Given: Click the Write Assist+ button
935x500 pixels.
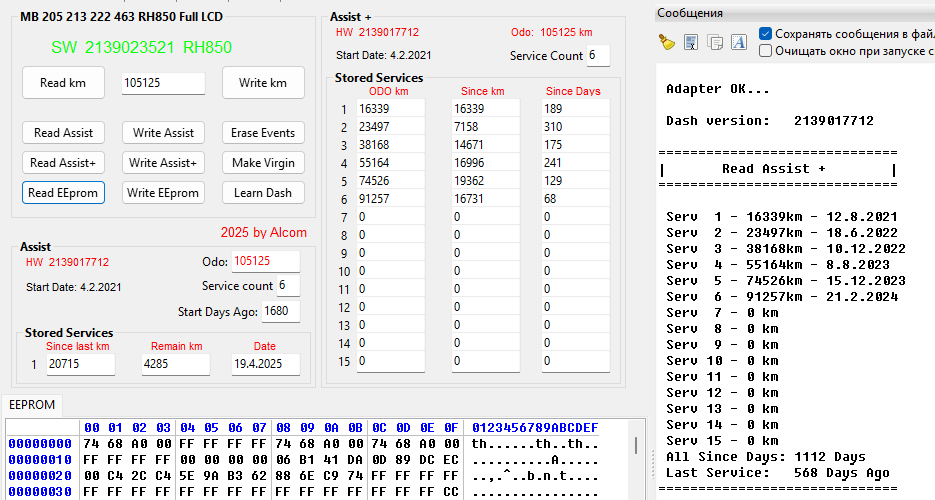Looking at the screenshot, I should tap(163, 162).
